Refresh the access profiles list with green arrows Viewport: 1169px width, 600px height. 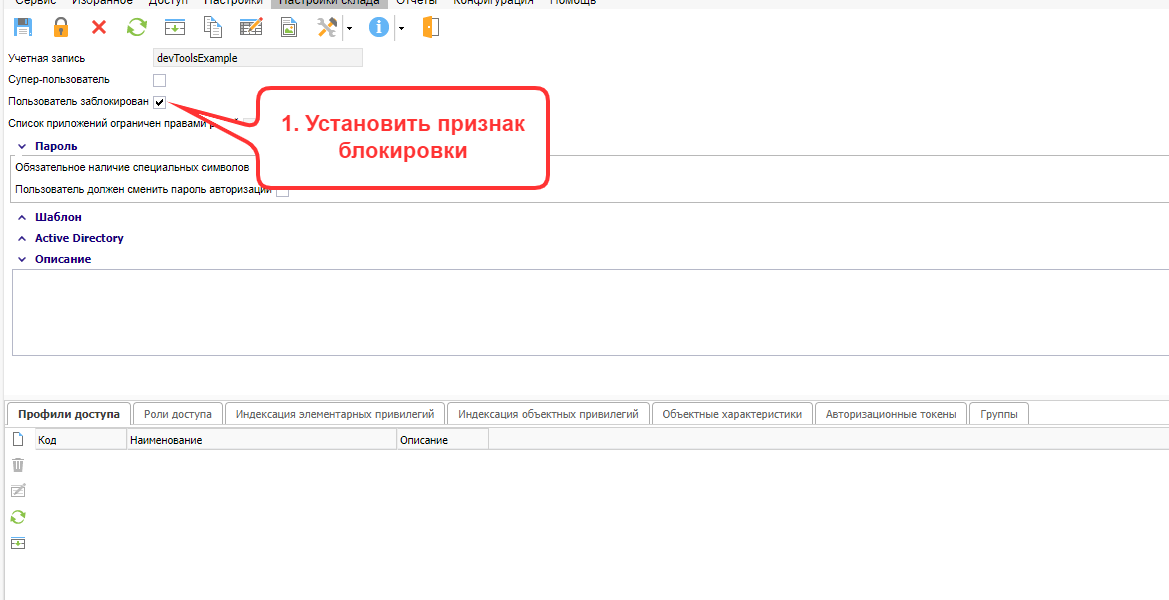(17, 517)
